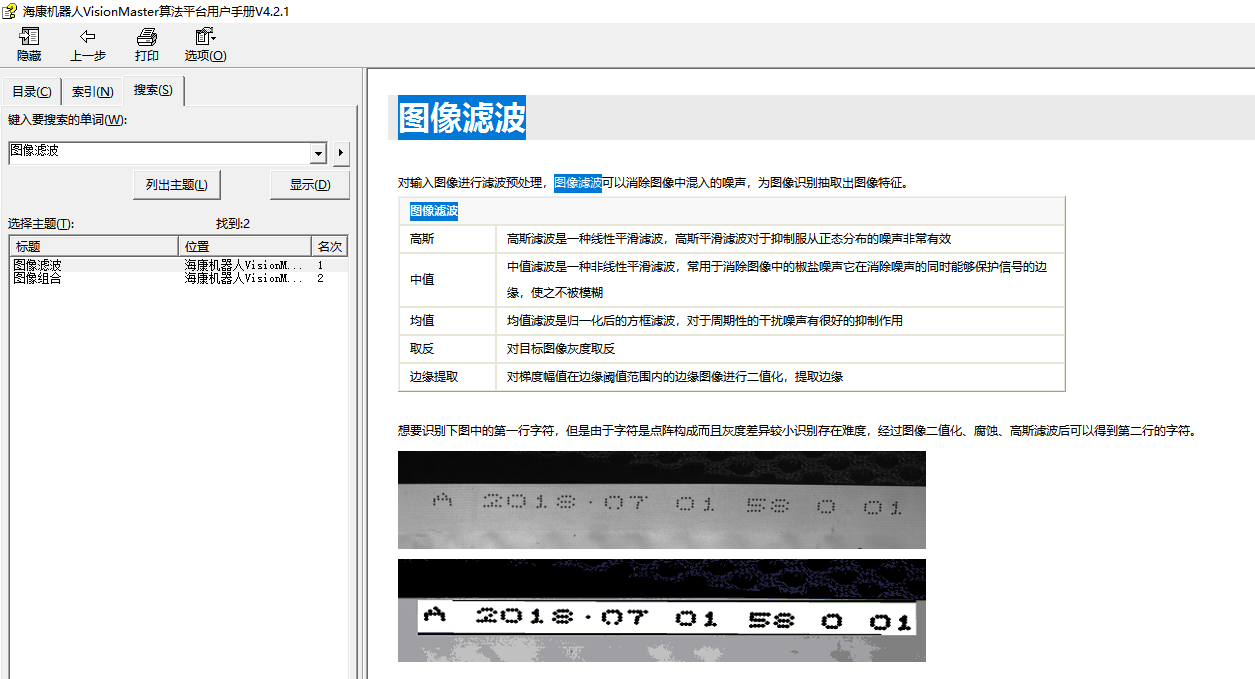Image resolution: width=1255 pixels, height=679 pixels.
Task: Switch to the 目录(C) tab
Action: tap(32, 92)
